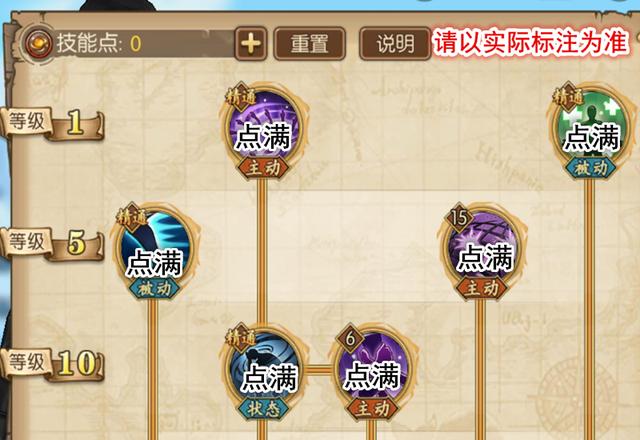
Task: Select the blue wave 被动 skill at level 5
Action: pyautogui.click(x=154, y=247)
